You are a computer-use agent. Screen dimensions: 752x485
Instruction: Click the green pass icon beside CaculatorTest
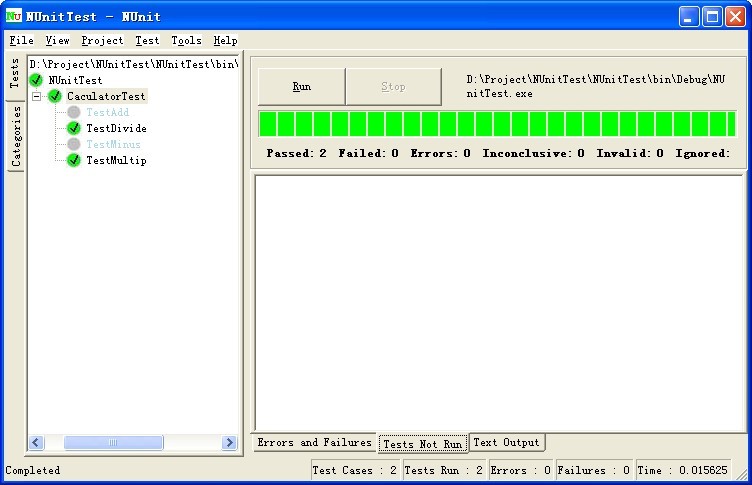click(55, 96)
